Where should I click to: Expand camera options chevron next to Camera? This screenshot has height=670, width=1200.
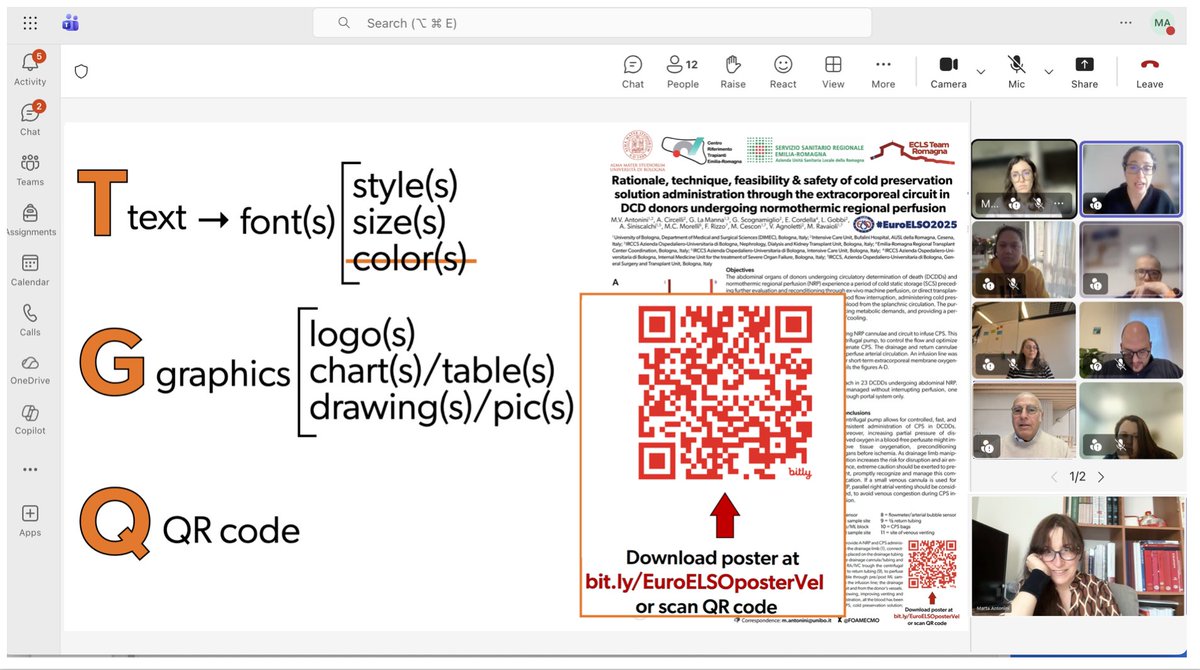(x=980, y=72)
